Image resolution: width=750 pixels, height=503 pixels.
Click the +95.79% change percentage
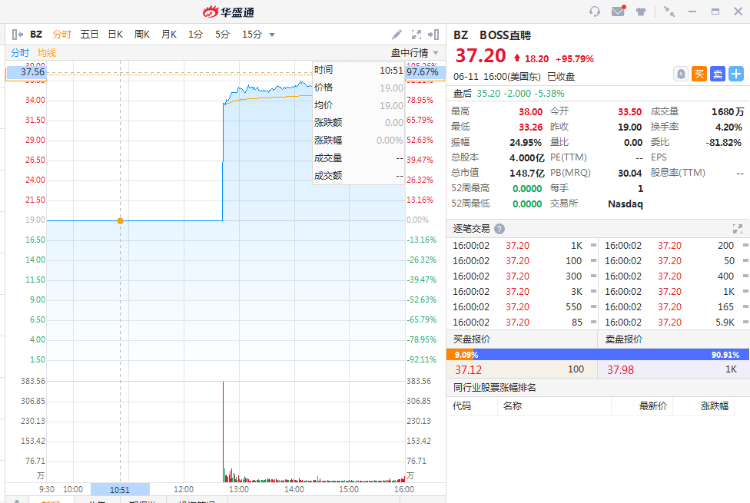(574, 59)
